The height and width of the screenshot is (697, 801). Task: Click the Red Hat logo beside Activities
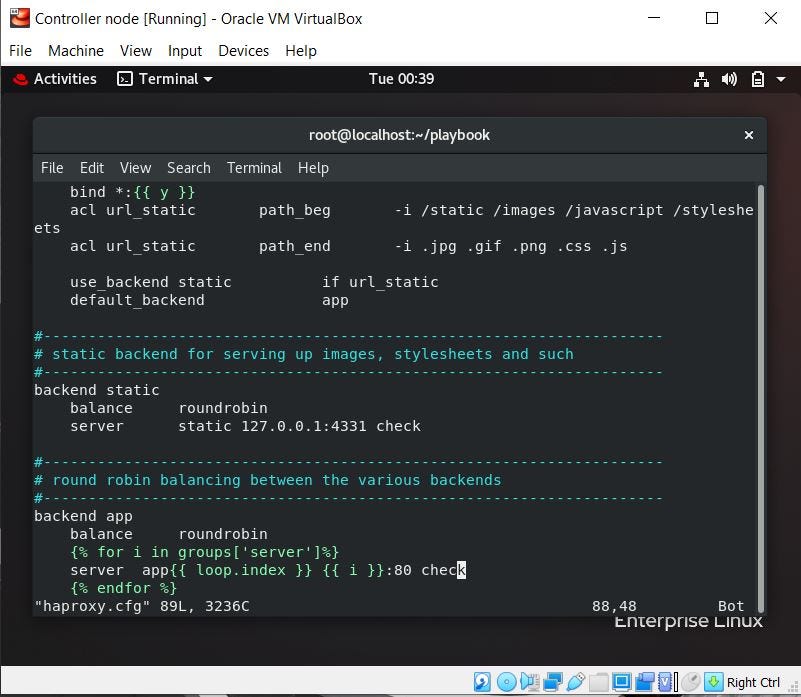pos(20,79)
